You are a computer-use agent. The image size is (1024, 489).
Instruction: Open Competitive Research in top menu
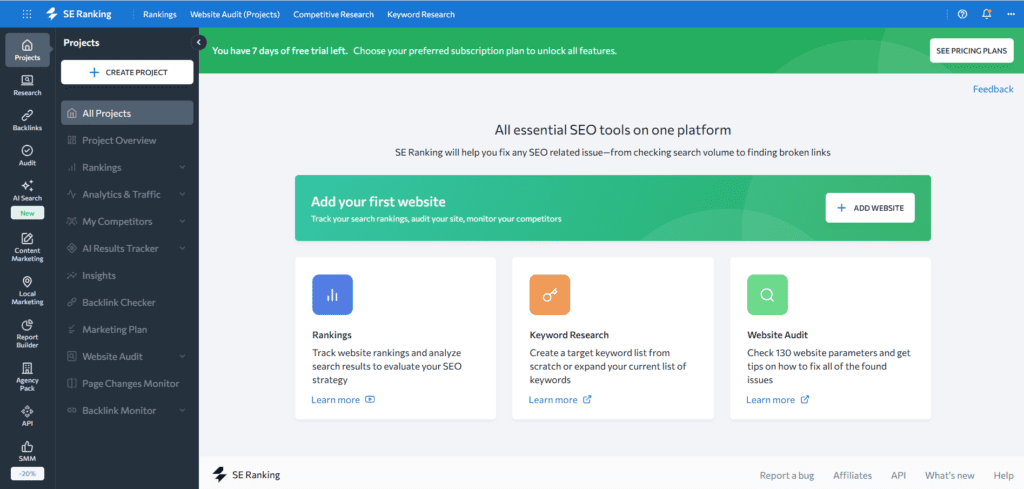click(333, 15)
